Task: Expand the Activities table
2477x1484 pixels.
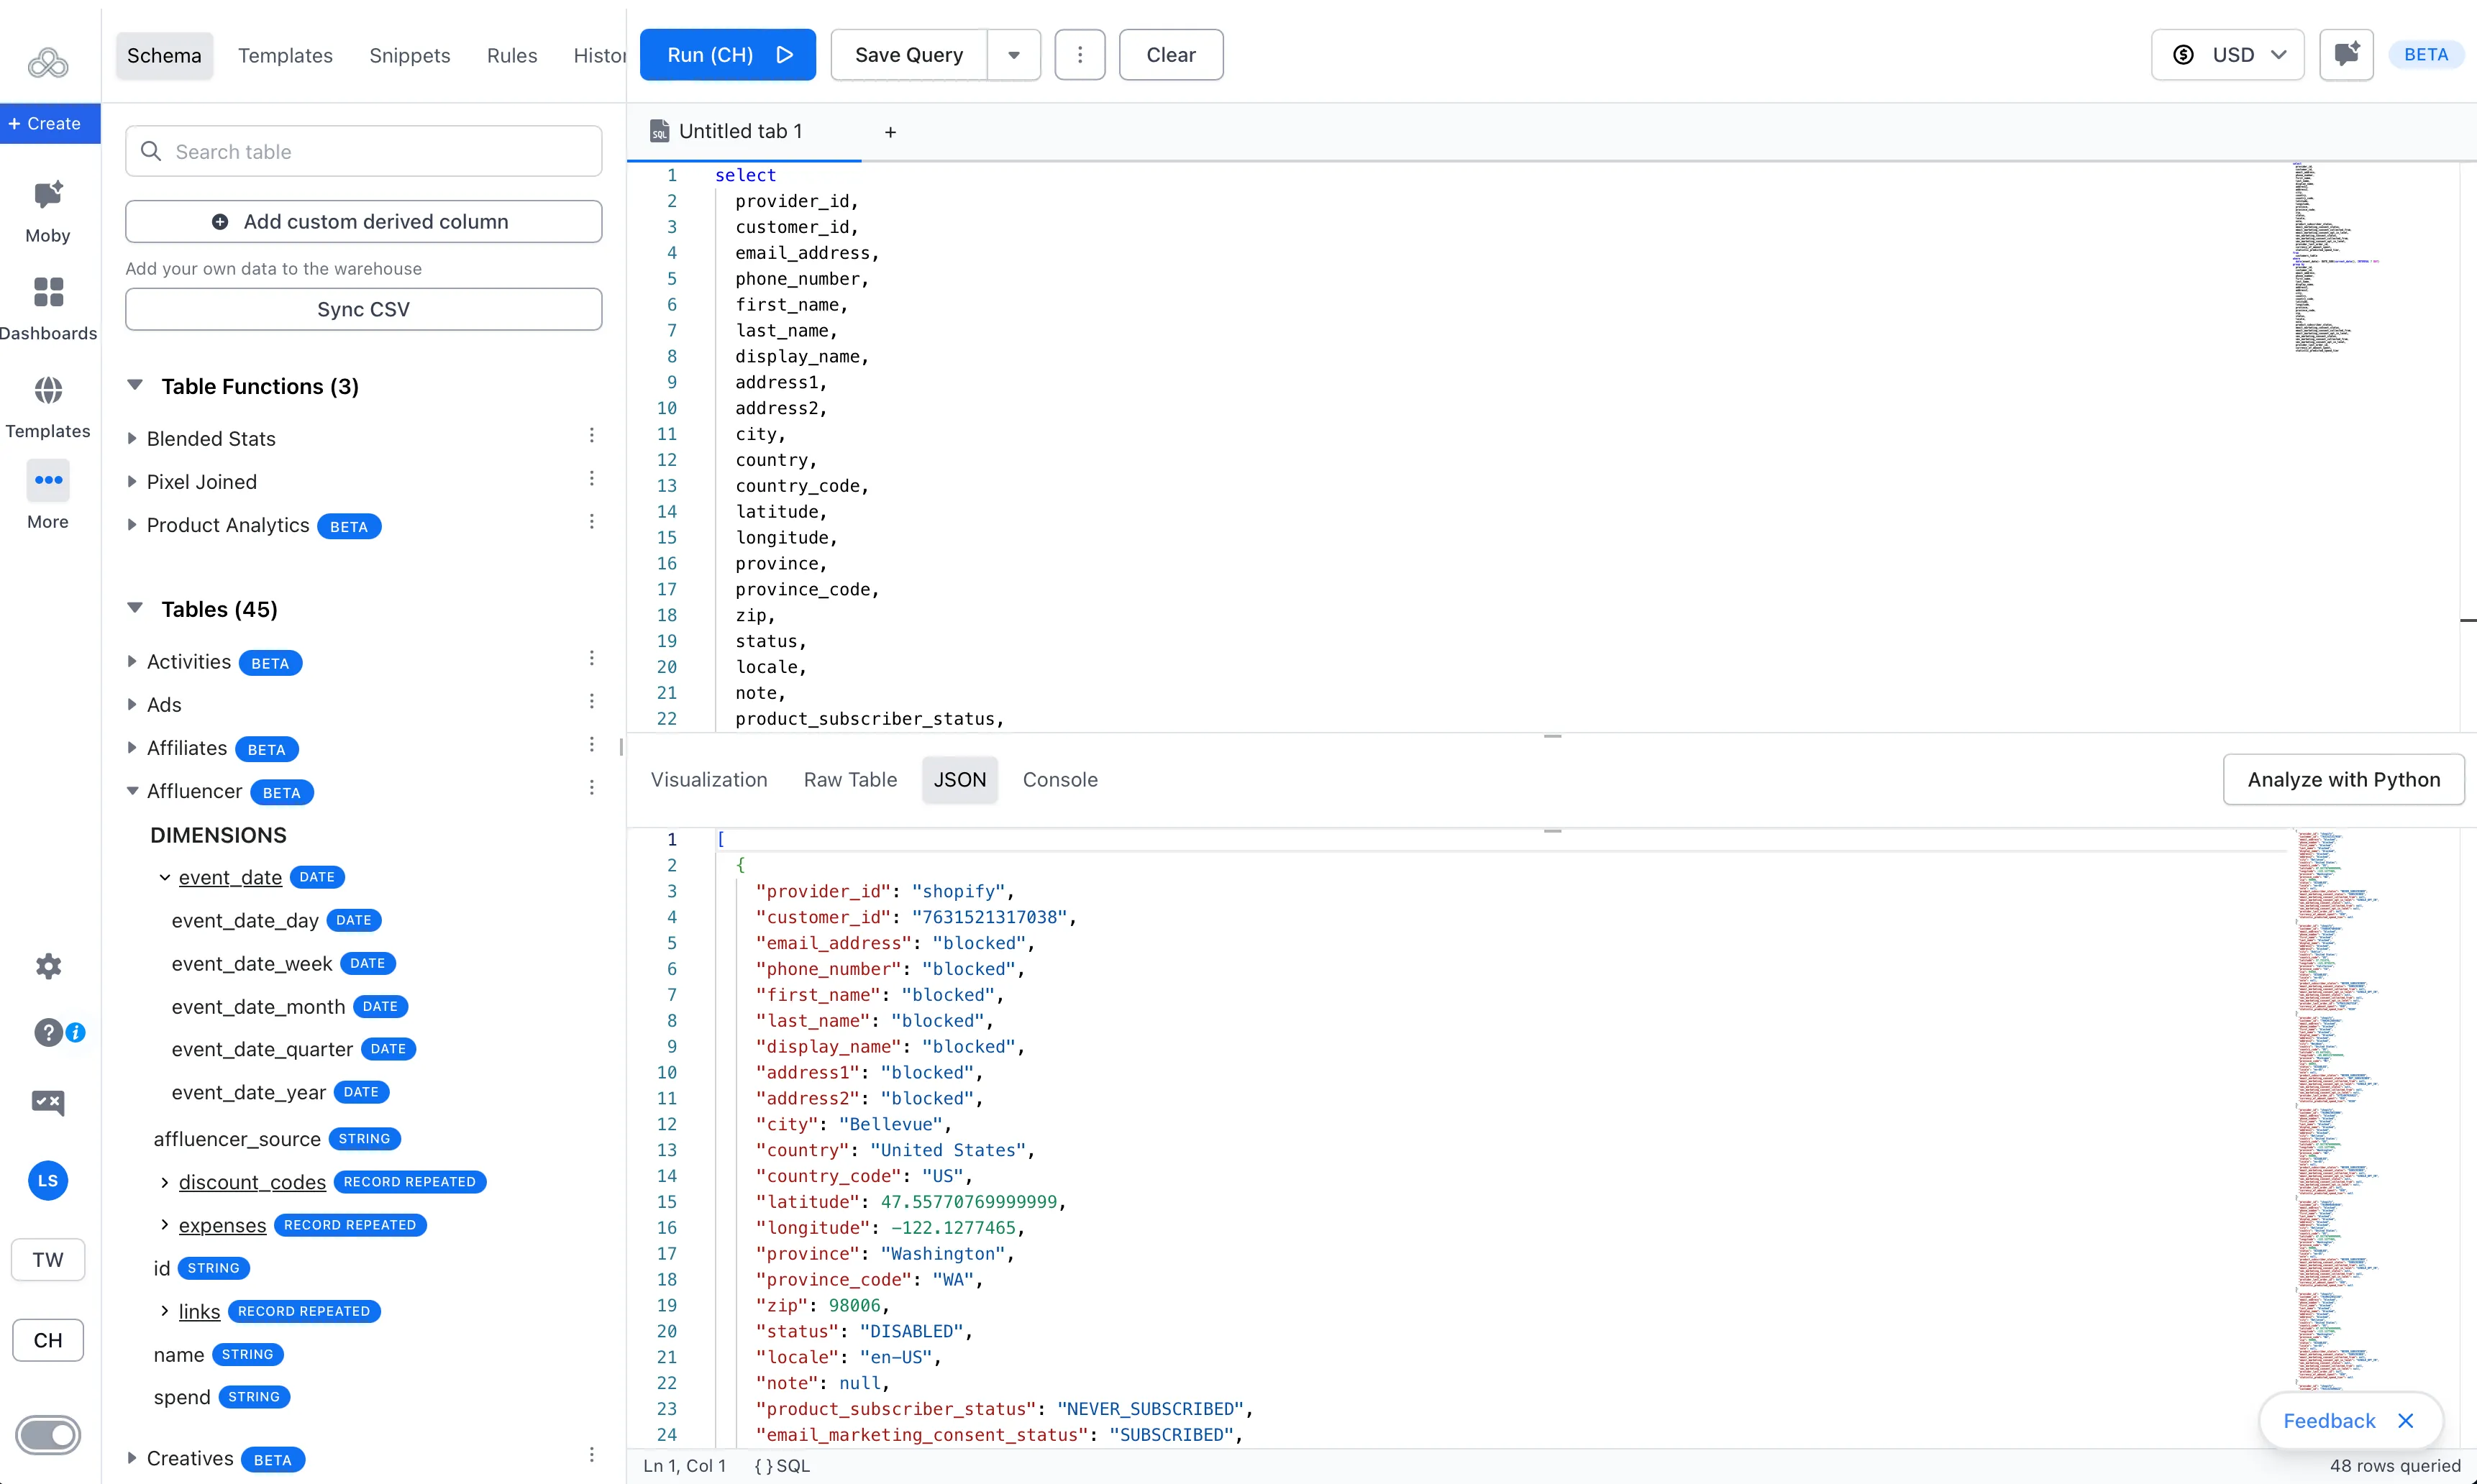Action: 133,661
